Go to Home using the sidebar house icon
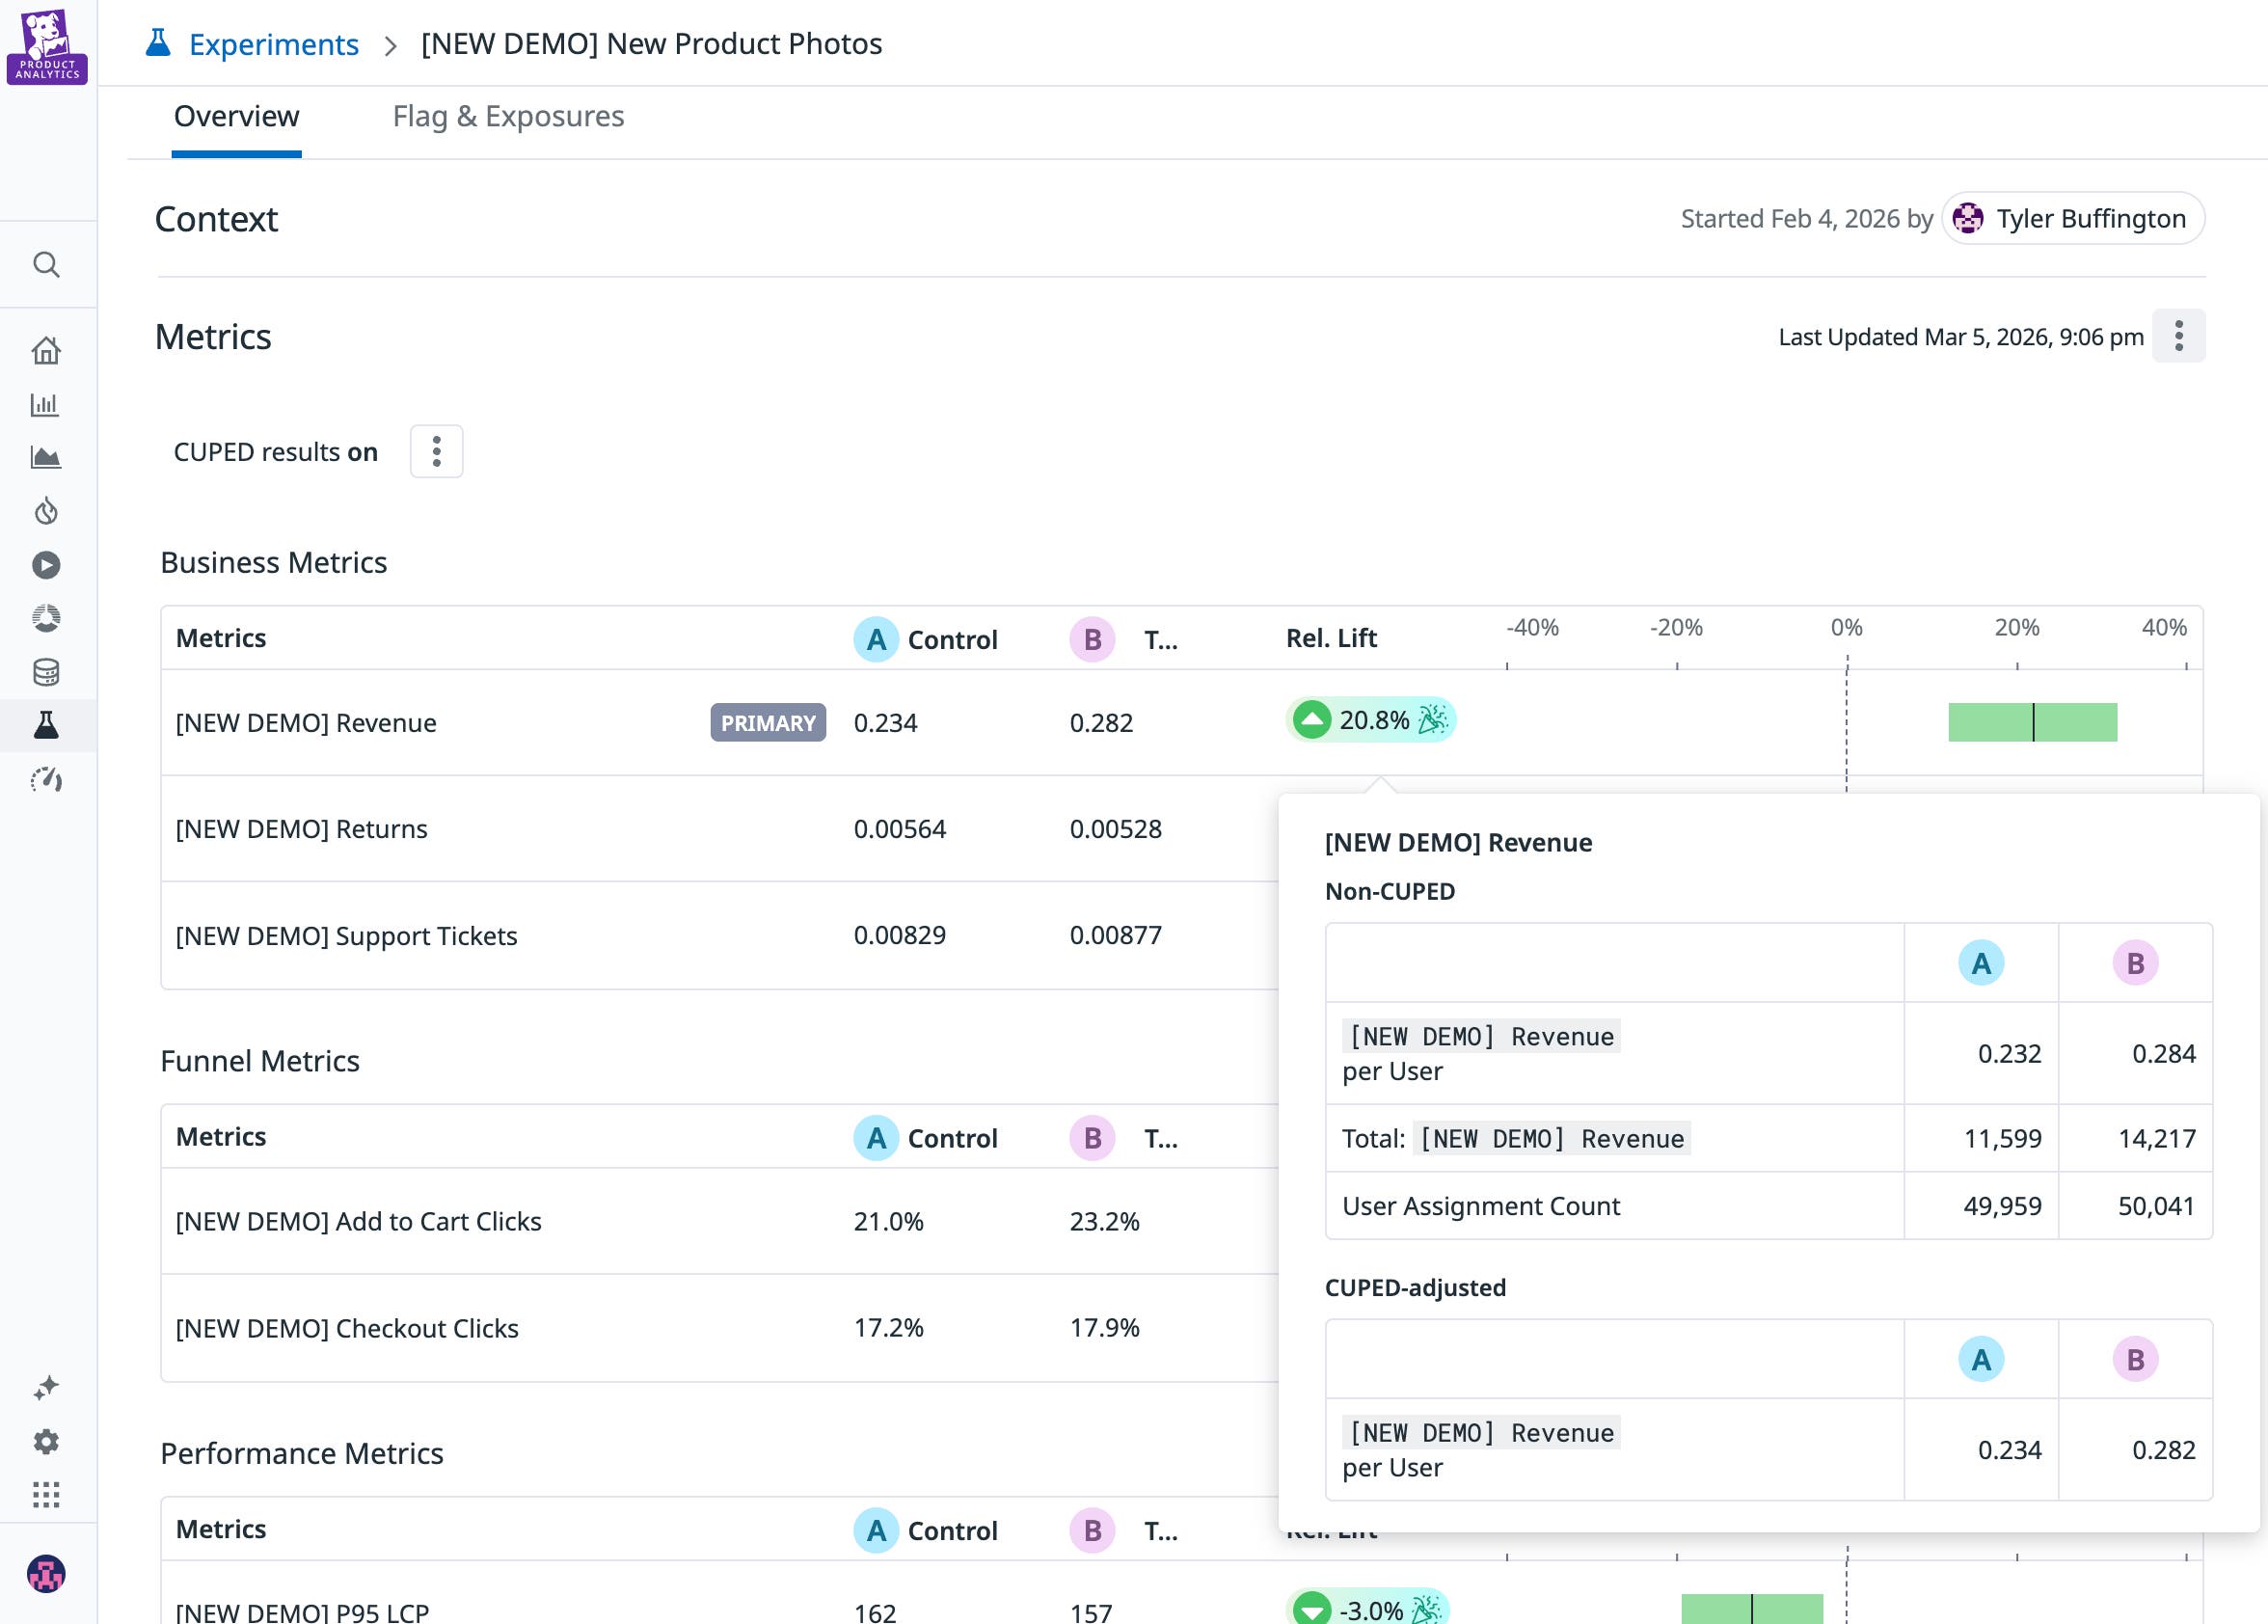 point(47,350)
